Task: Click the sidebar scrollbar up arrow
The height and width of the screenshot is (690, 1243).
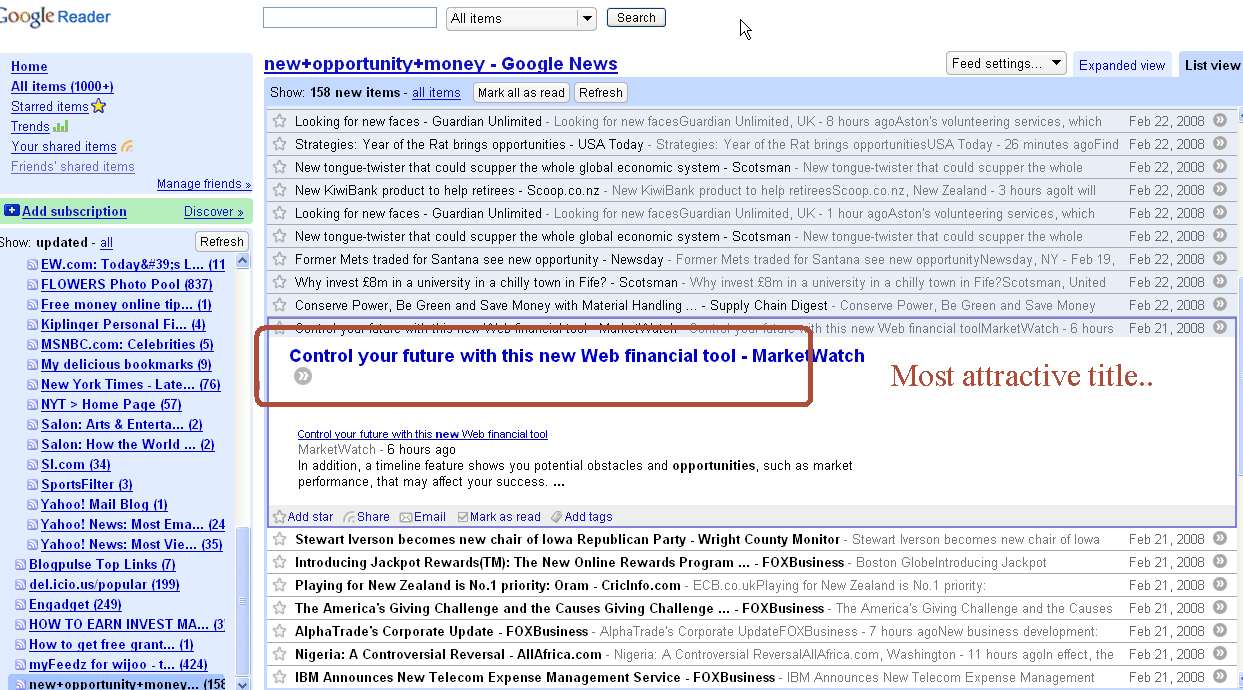Action: pos(243,261)
